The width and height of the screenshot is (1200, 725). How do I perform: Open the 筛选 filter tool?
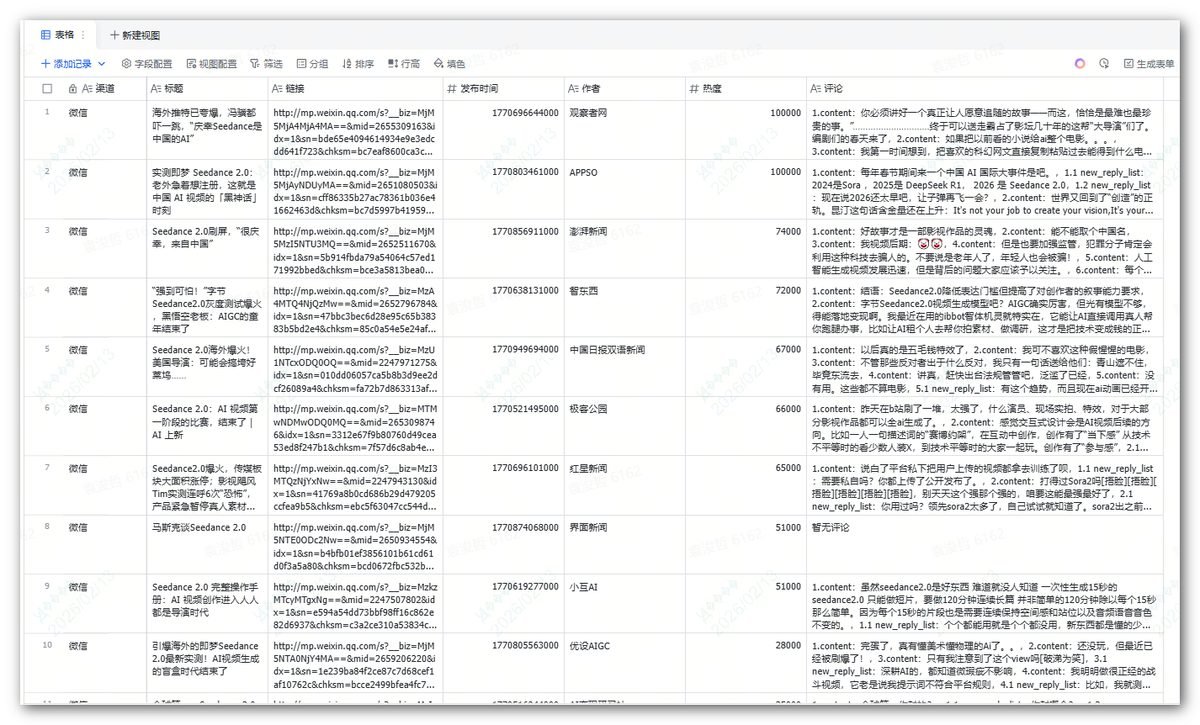[x=265, y=63]
